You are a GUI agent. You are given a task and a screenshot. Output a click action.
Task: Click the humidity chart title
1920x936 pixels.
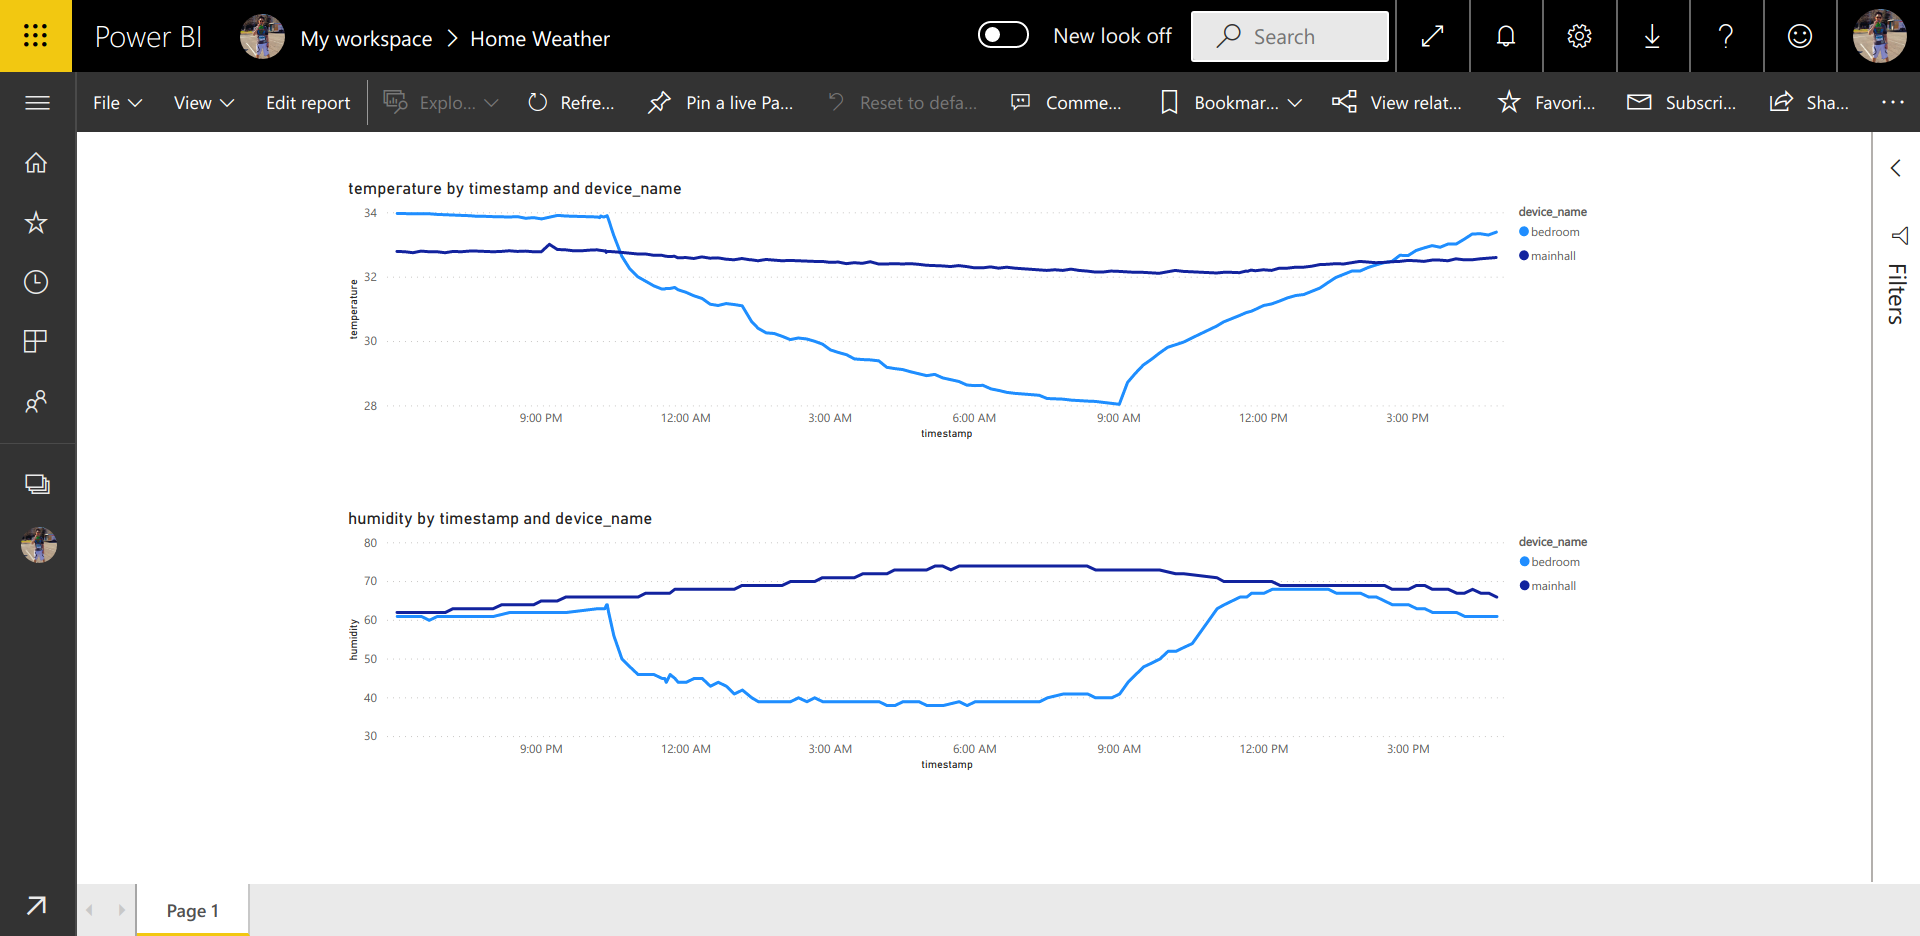[x=500, y=518]
